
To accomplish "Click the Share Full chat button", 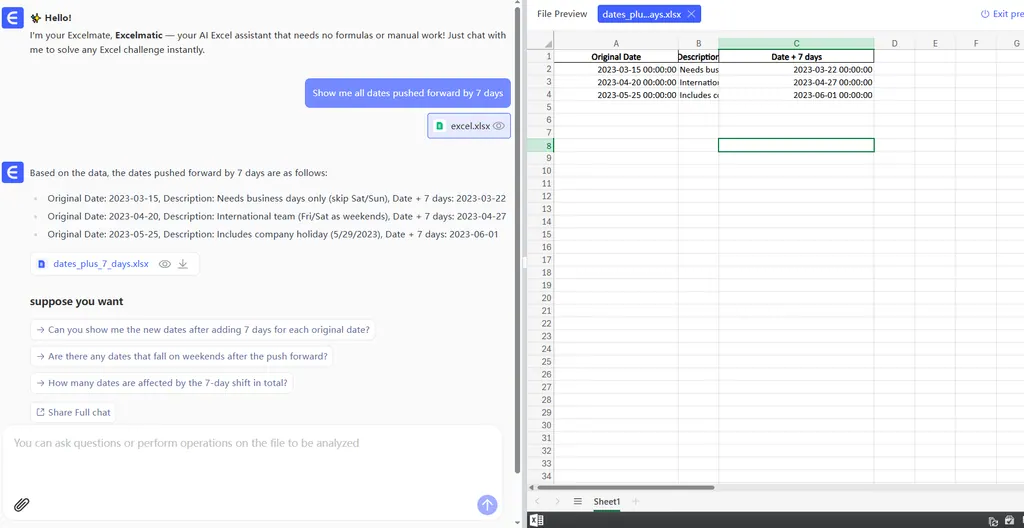I will (x=73, y=412).
